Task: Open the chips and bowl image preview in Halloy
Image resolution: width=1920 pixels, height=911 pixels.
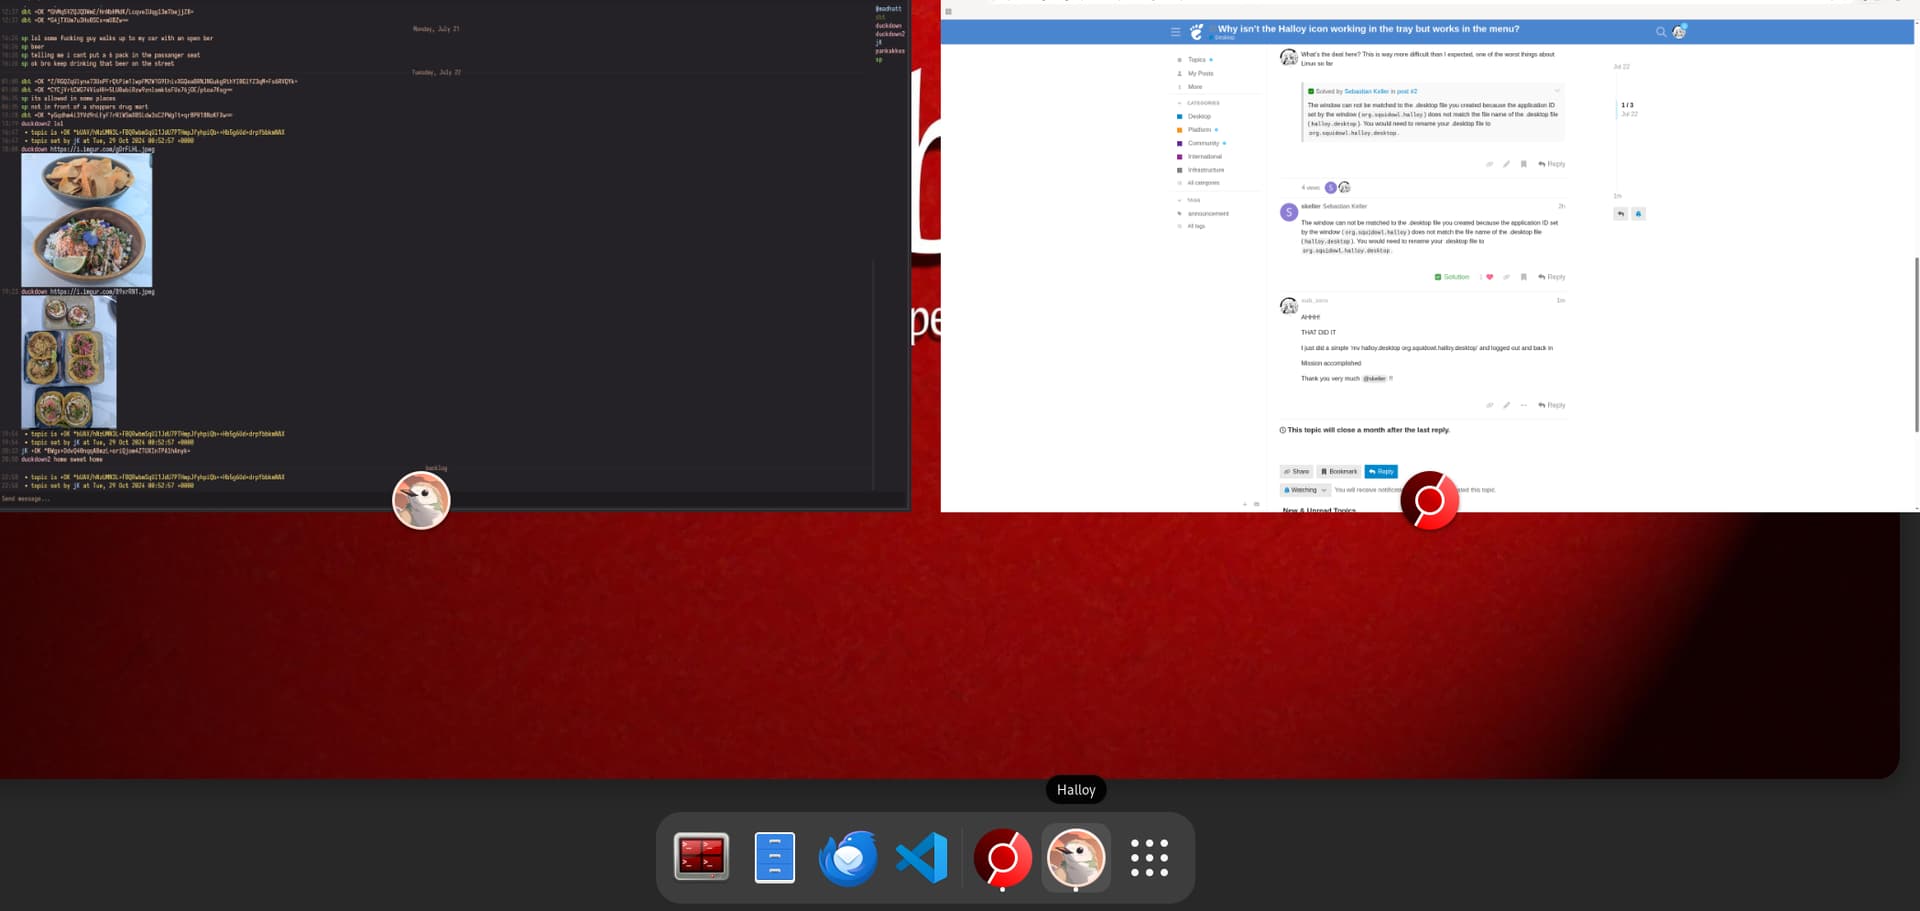Action: pos(87,220)
